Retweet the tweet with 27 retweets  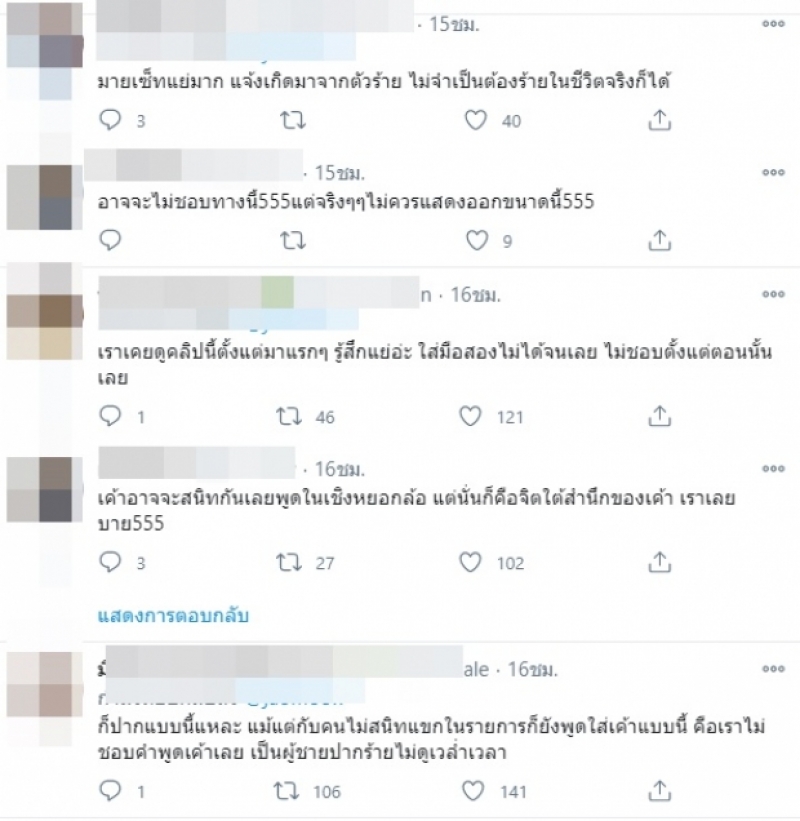(x=289, y=562)
